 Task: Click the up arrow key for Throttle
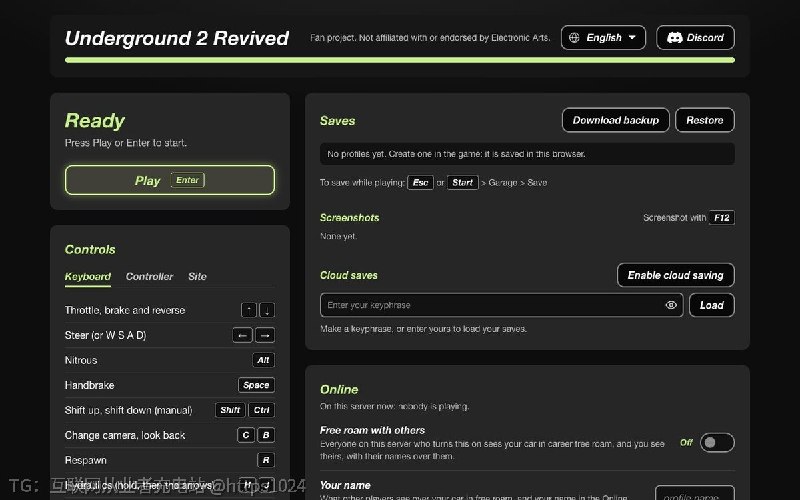[x=248, y=310]
